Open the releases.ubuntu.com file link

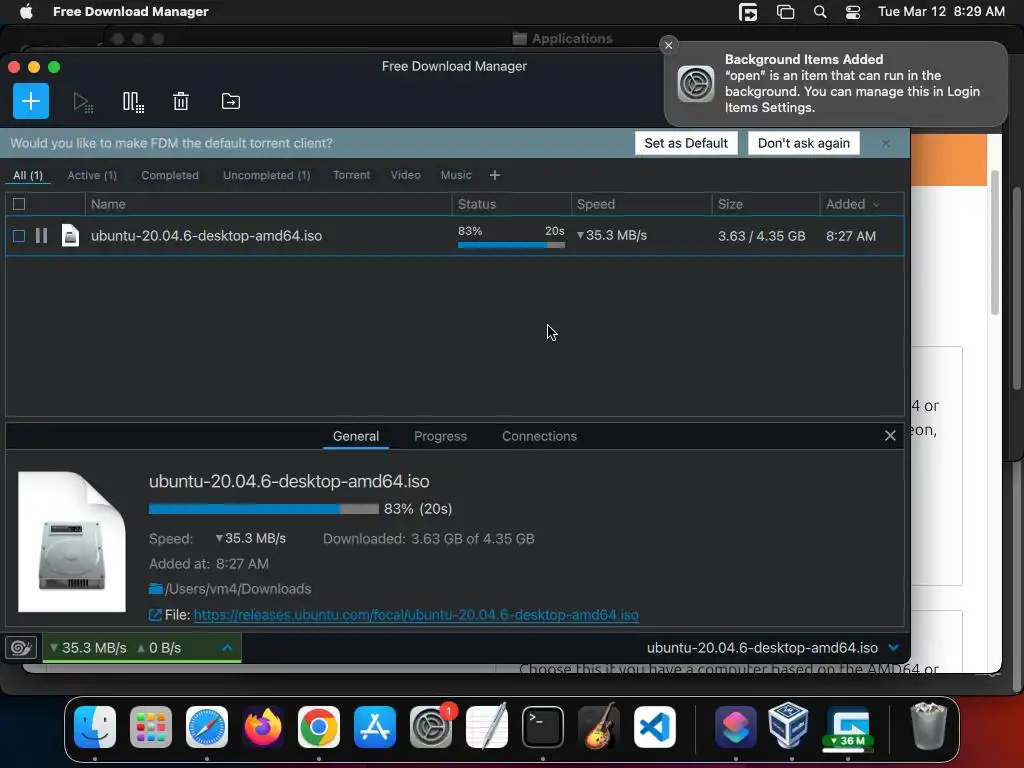click(x=416, y=615)
